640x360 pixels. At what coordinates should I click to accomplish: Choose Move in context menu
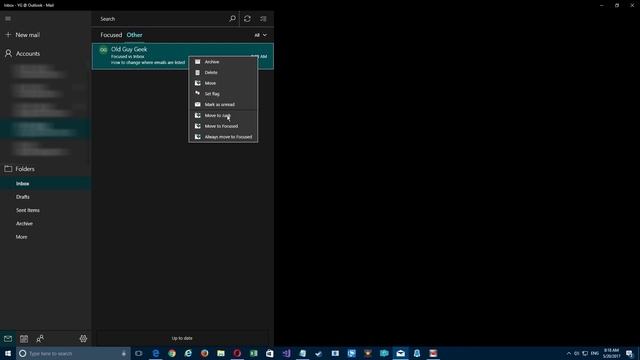(x=223, y=83)
